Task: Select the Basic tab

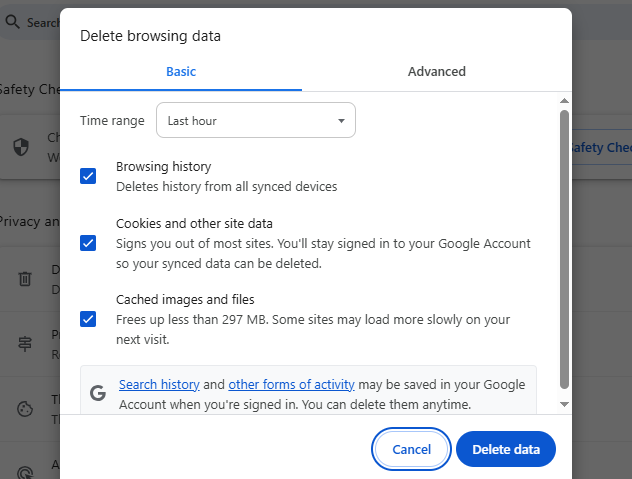Action: click(x=181, y=72)
